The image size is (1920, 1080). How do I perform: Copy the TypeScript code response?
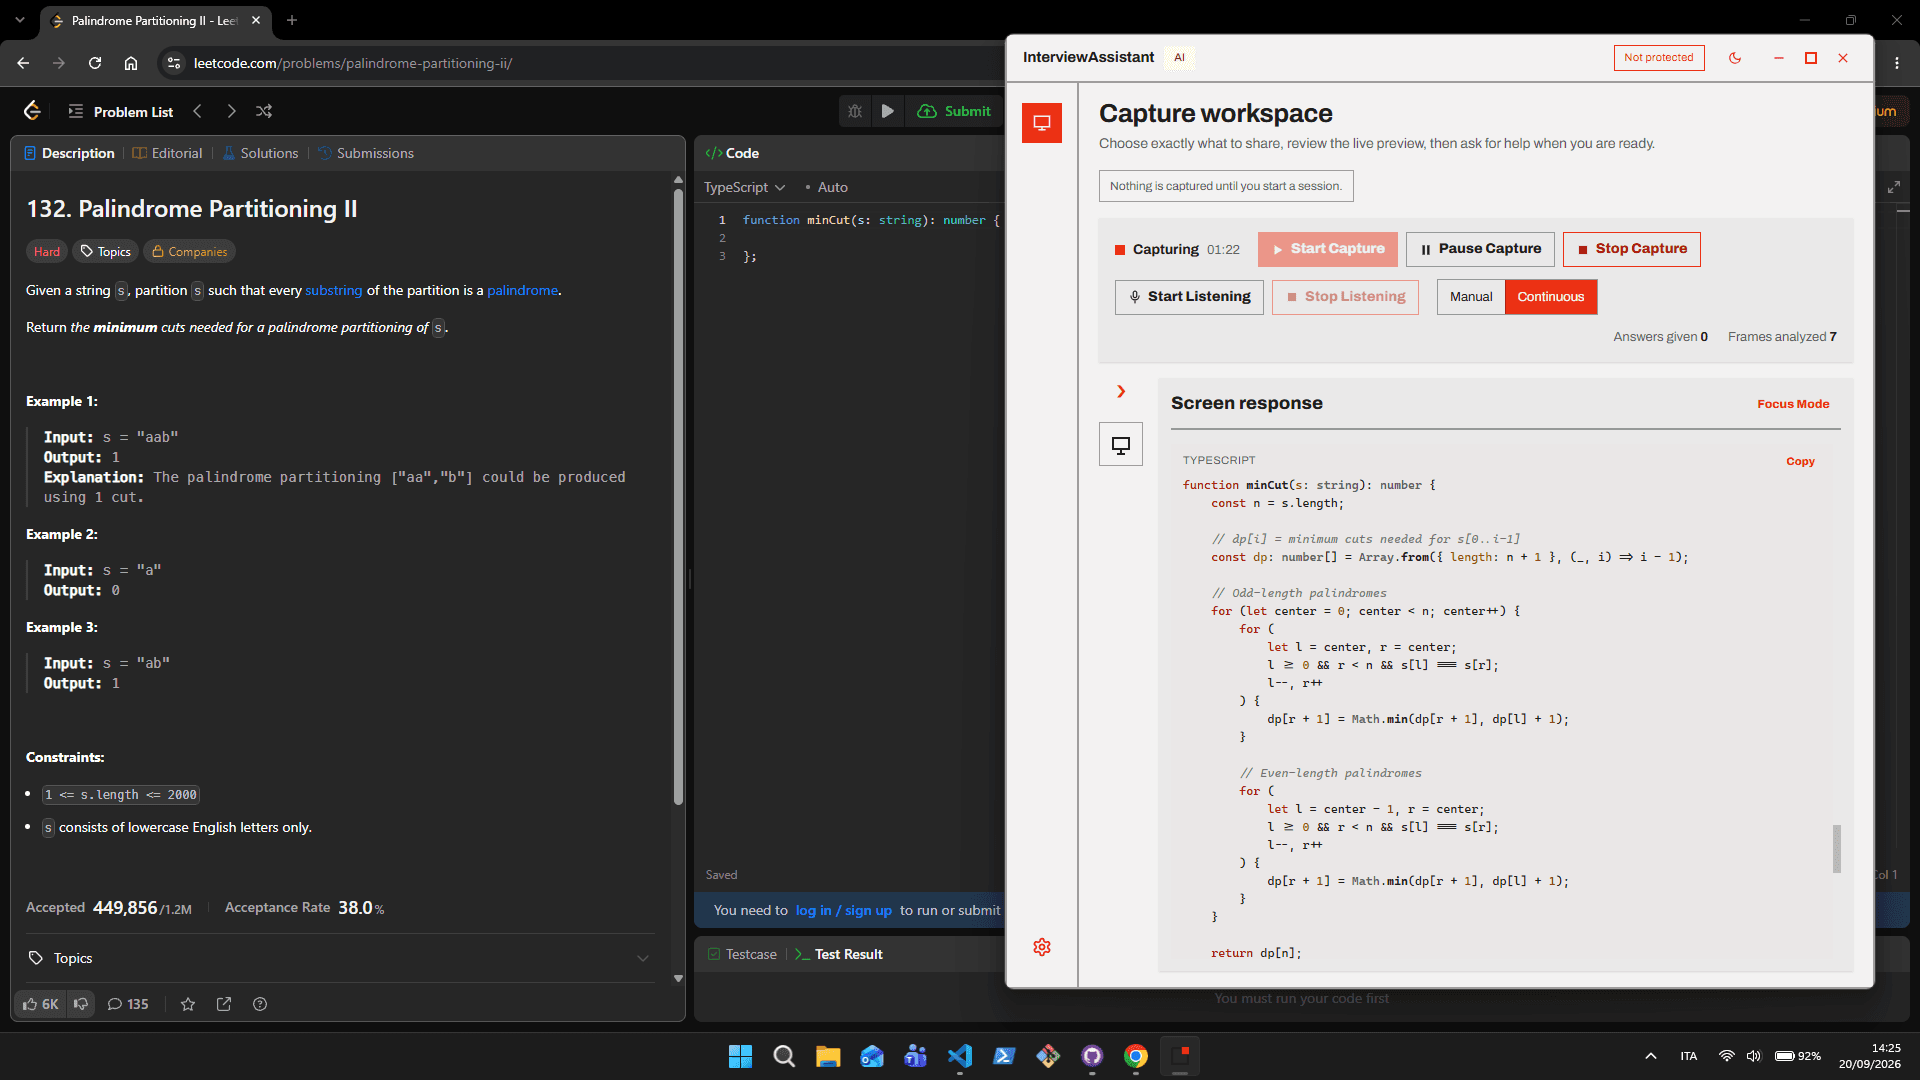pyautogui.click(x=1800, y=461)
